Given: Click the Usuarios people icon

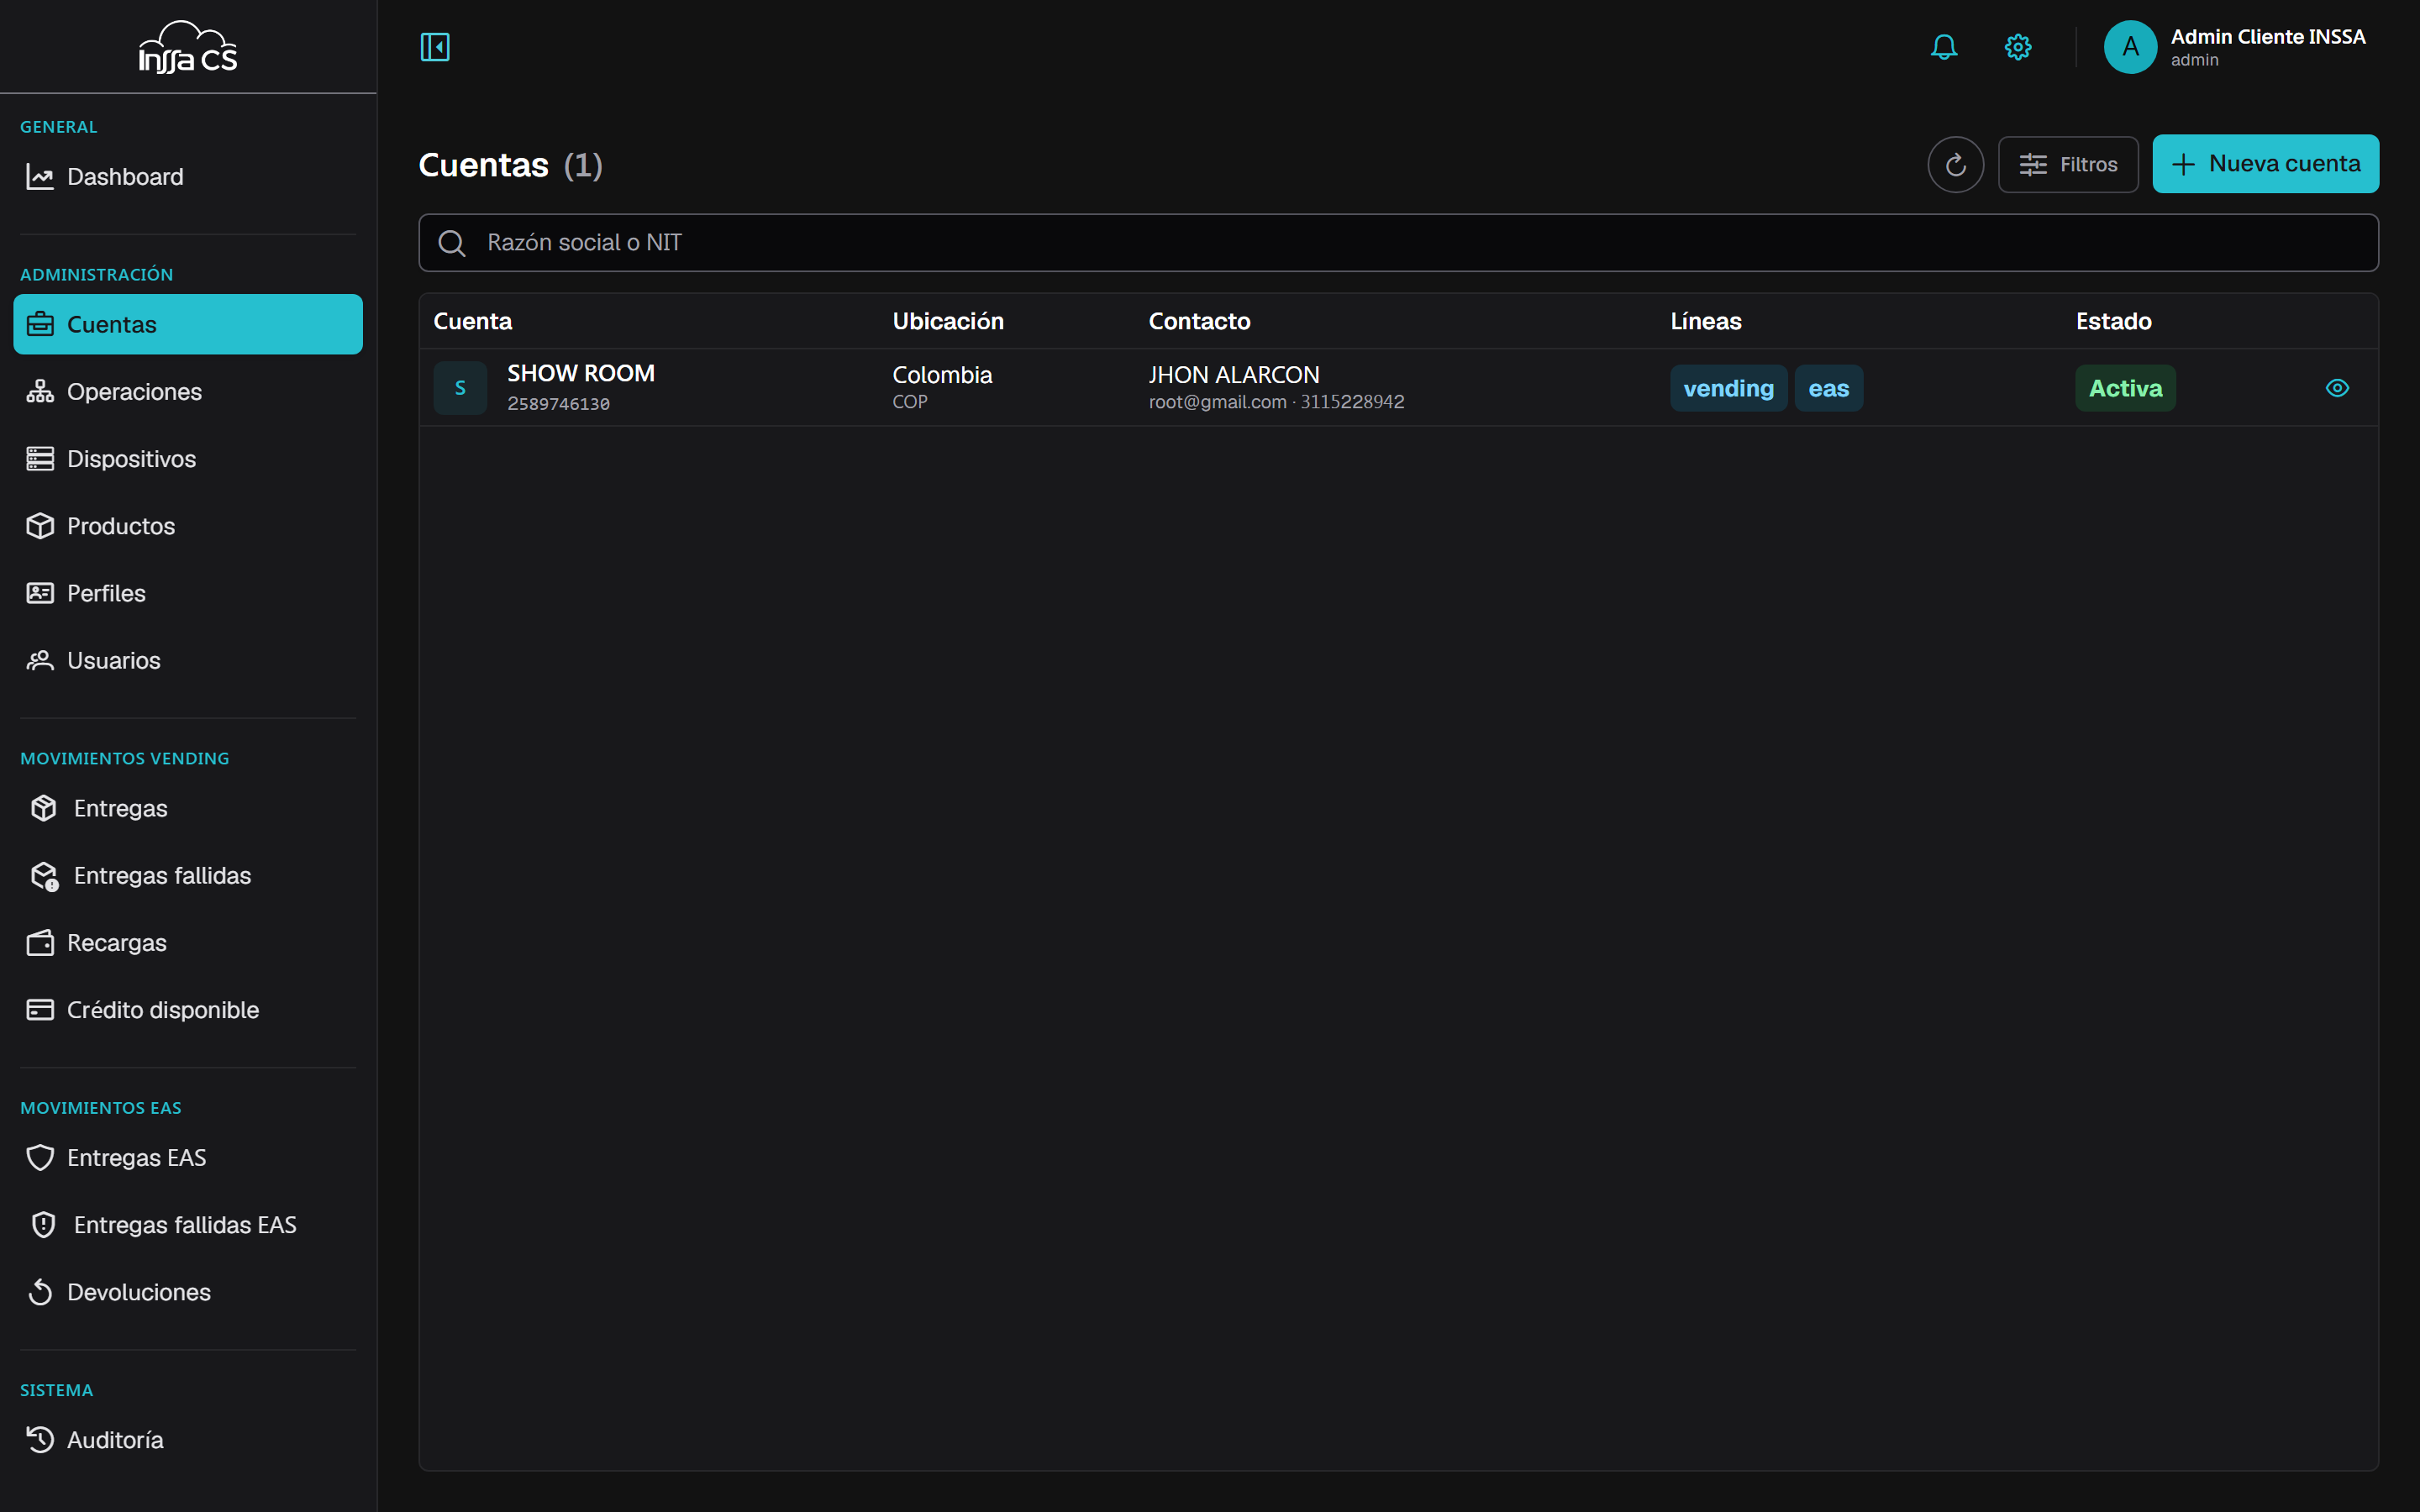Looking at the screenshot, I should pos(40,660).
